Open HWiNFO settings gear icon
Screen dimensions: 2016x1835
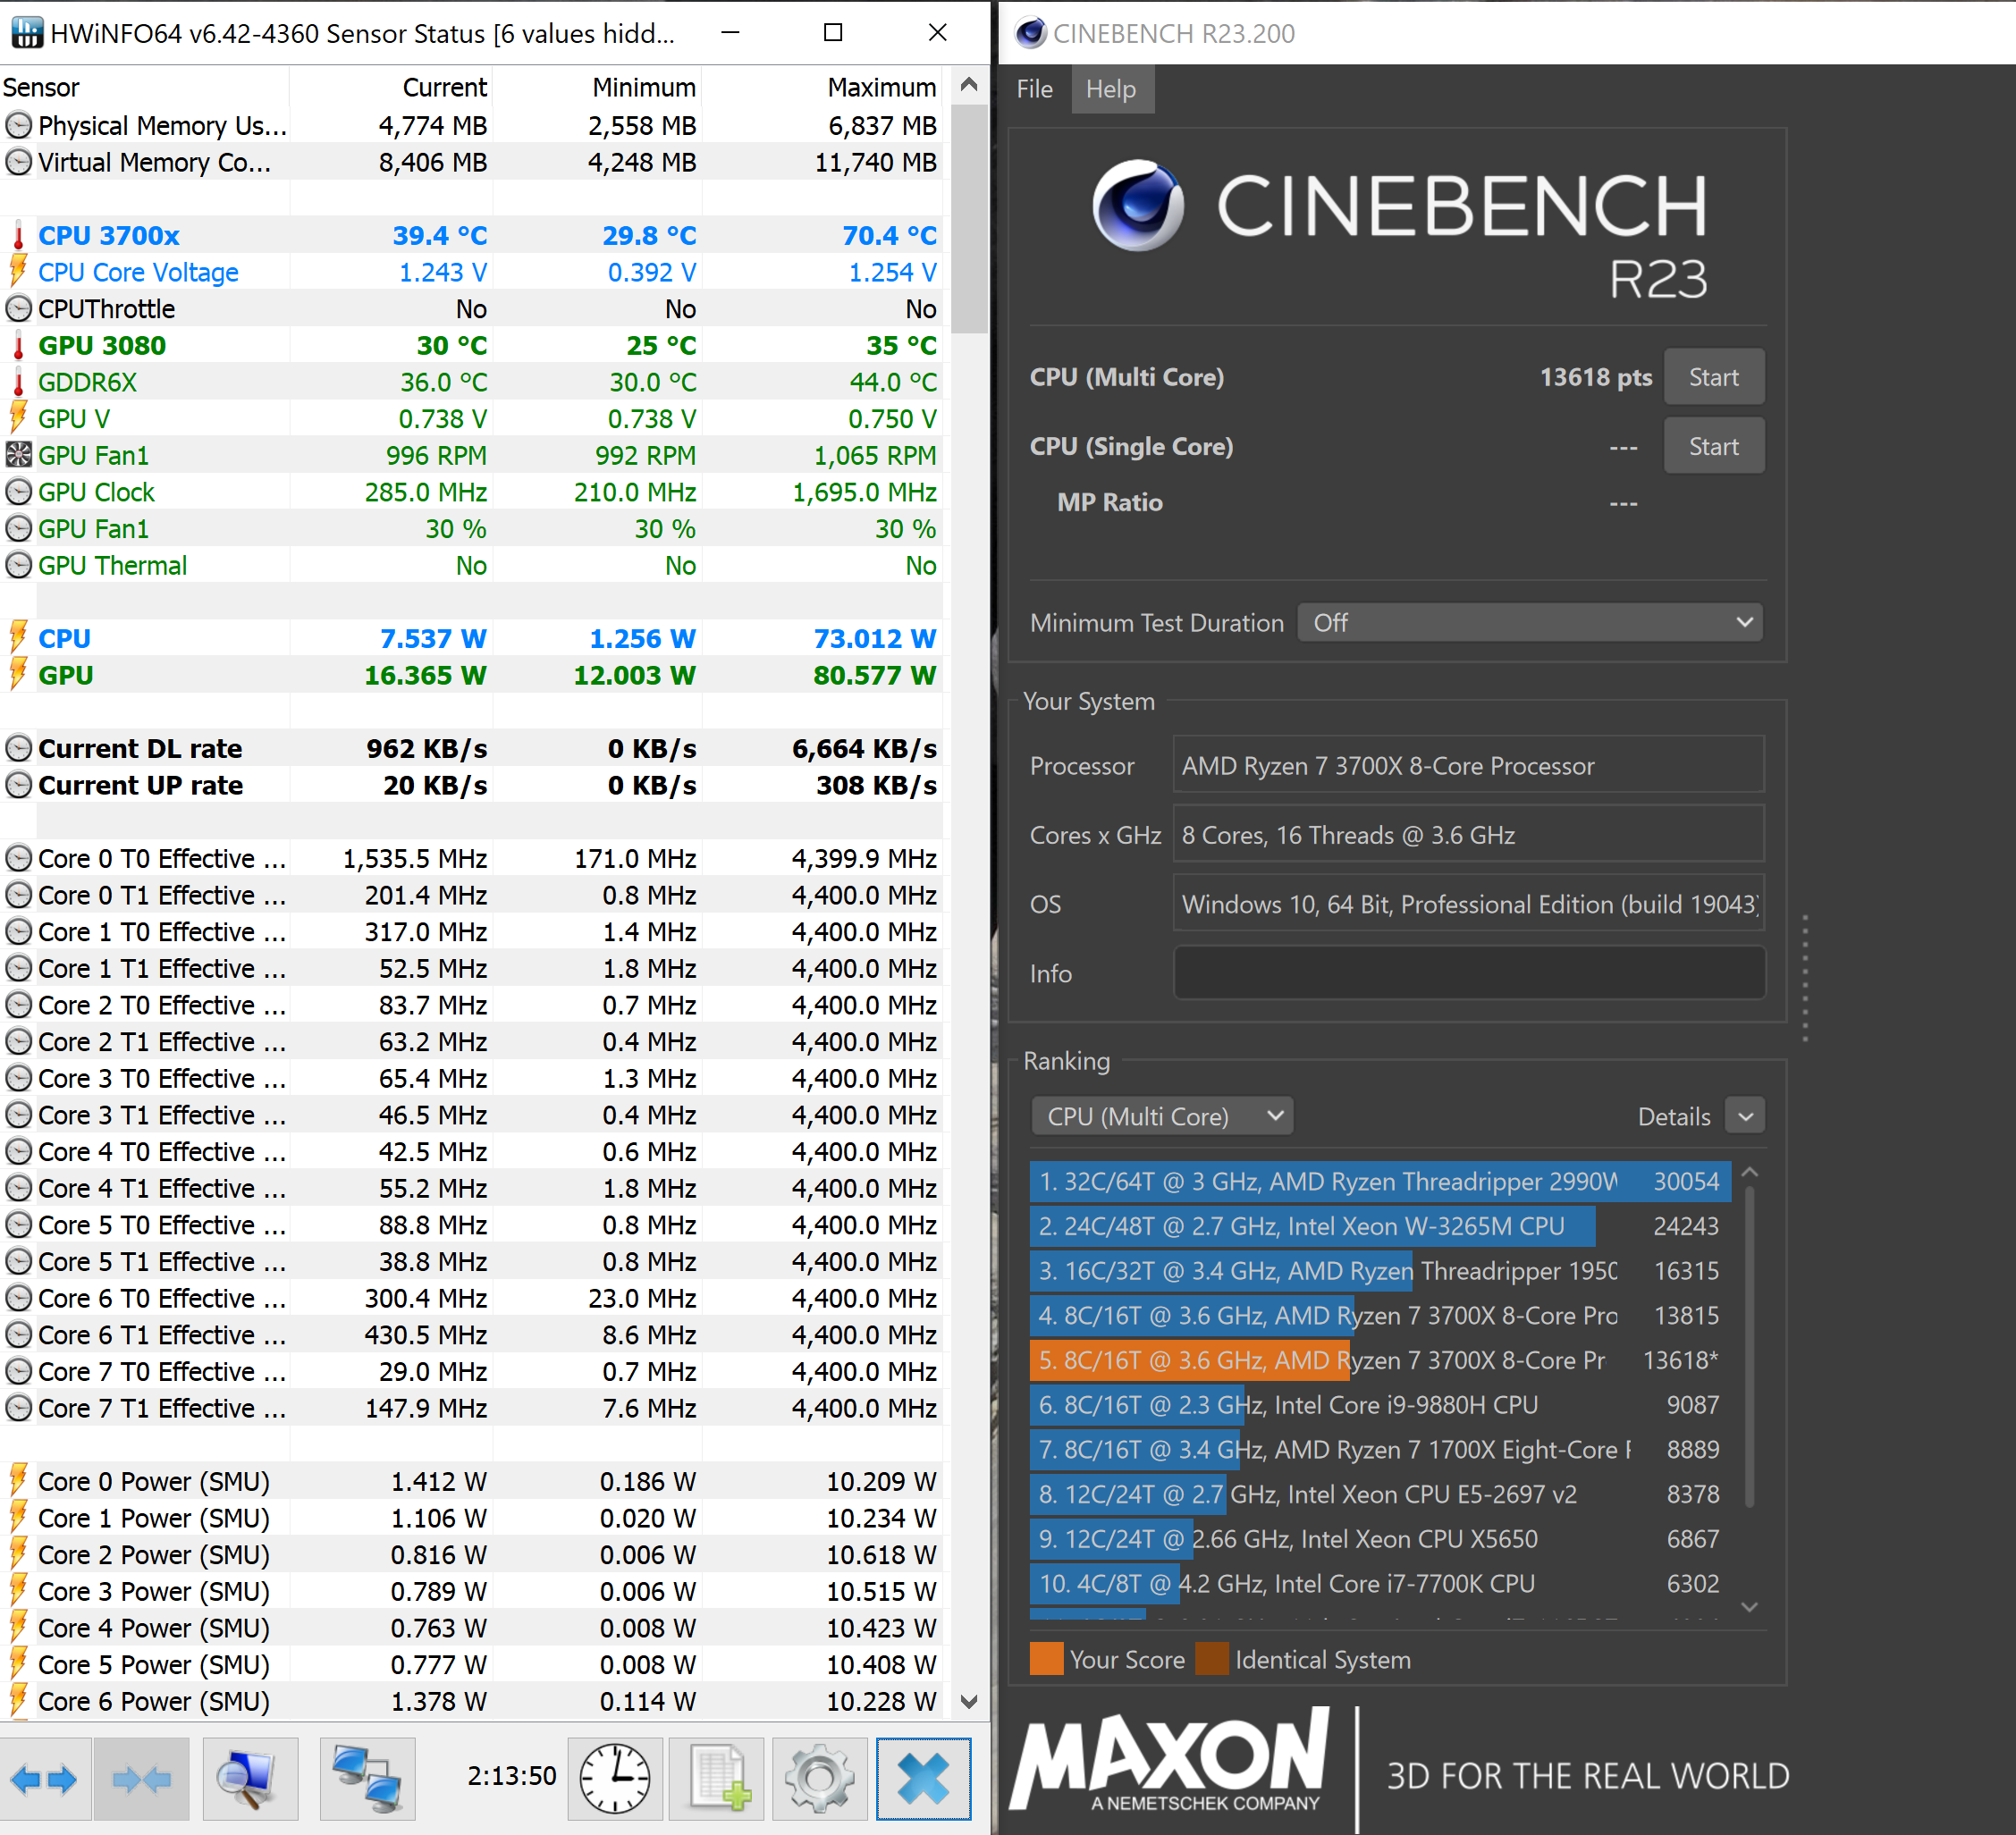pyautogui.click(x=819, y=1779)
